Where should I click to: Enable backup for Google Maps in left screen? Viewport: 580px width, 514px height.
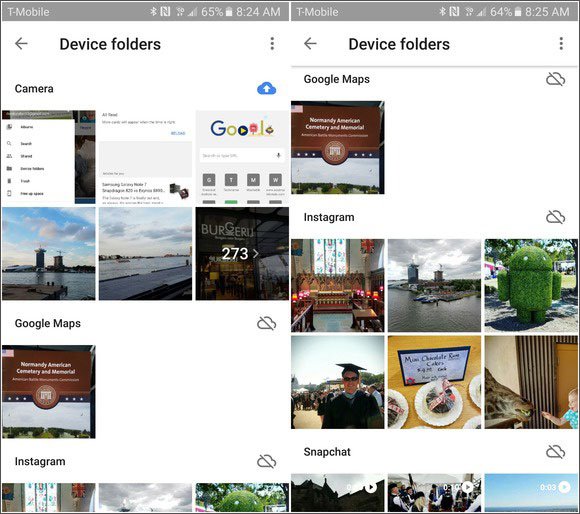[x=266, y=323]
